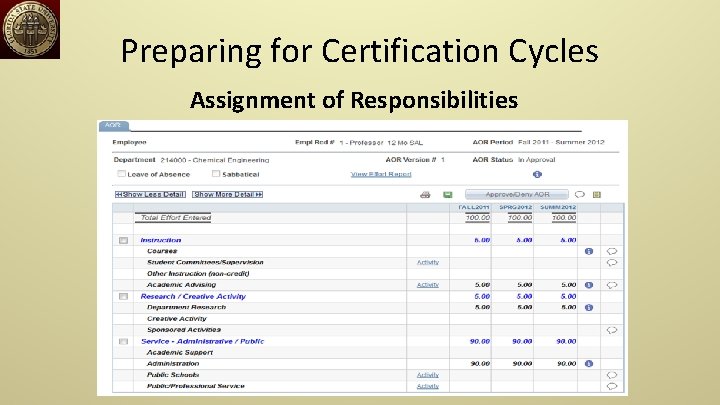Click the Other Instruction (non-credit) row label
Image resolution: width=720 pixels, height=405 pixels.
click(x=198, y=274)
